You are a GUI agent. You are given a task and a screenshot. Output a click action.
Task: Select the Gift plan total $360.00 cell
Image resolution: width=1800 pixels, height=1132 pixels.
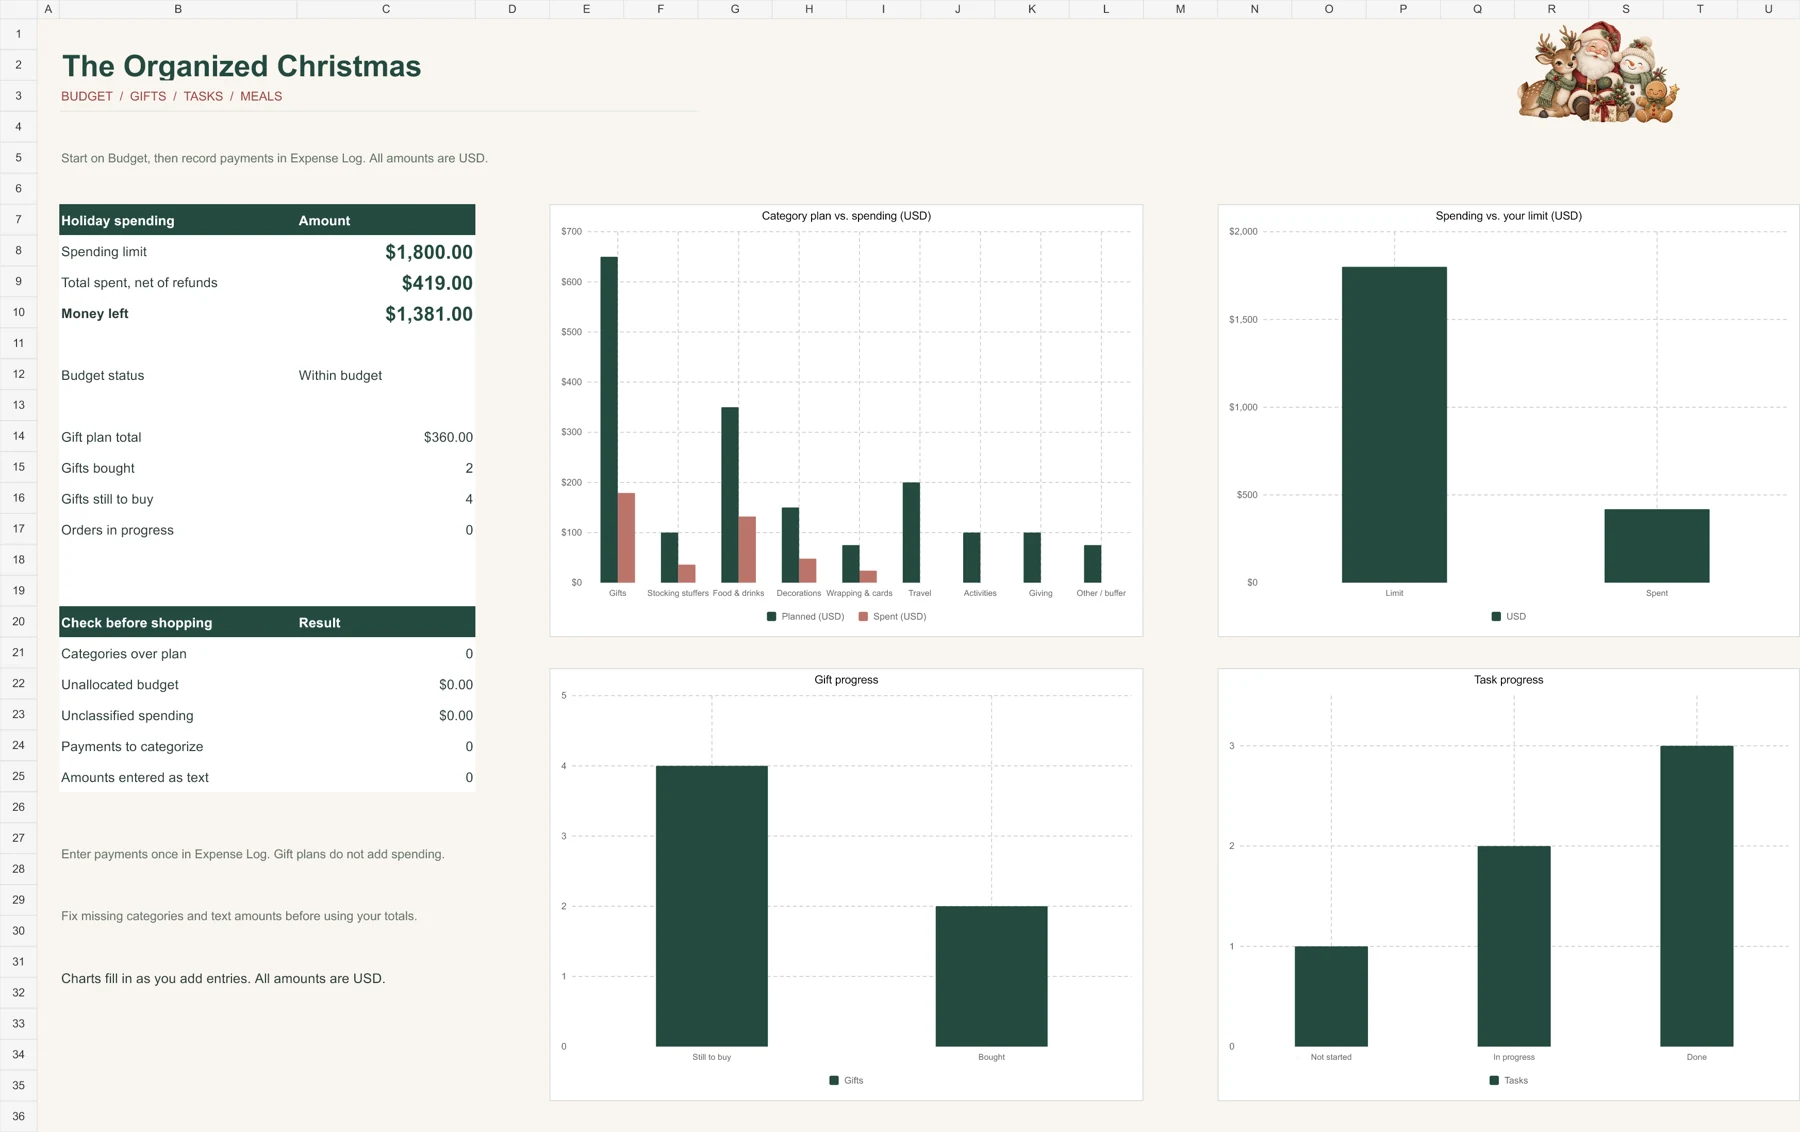tap(386, 438)
